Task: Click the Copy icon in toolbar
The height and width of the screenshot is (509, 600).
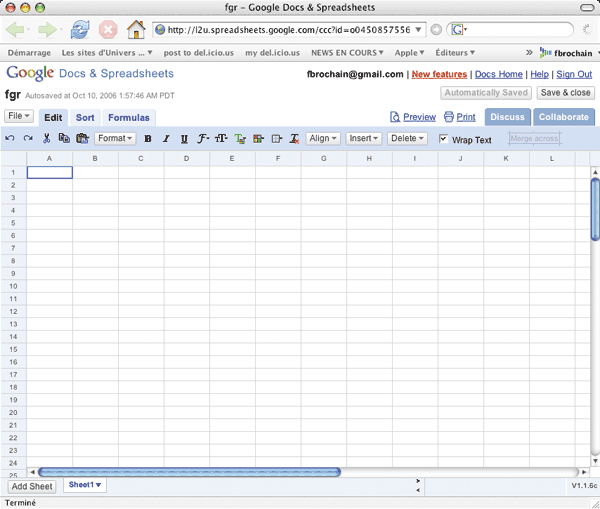Action: point(64,139)
